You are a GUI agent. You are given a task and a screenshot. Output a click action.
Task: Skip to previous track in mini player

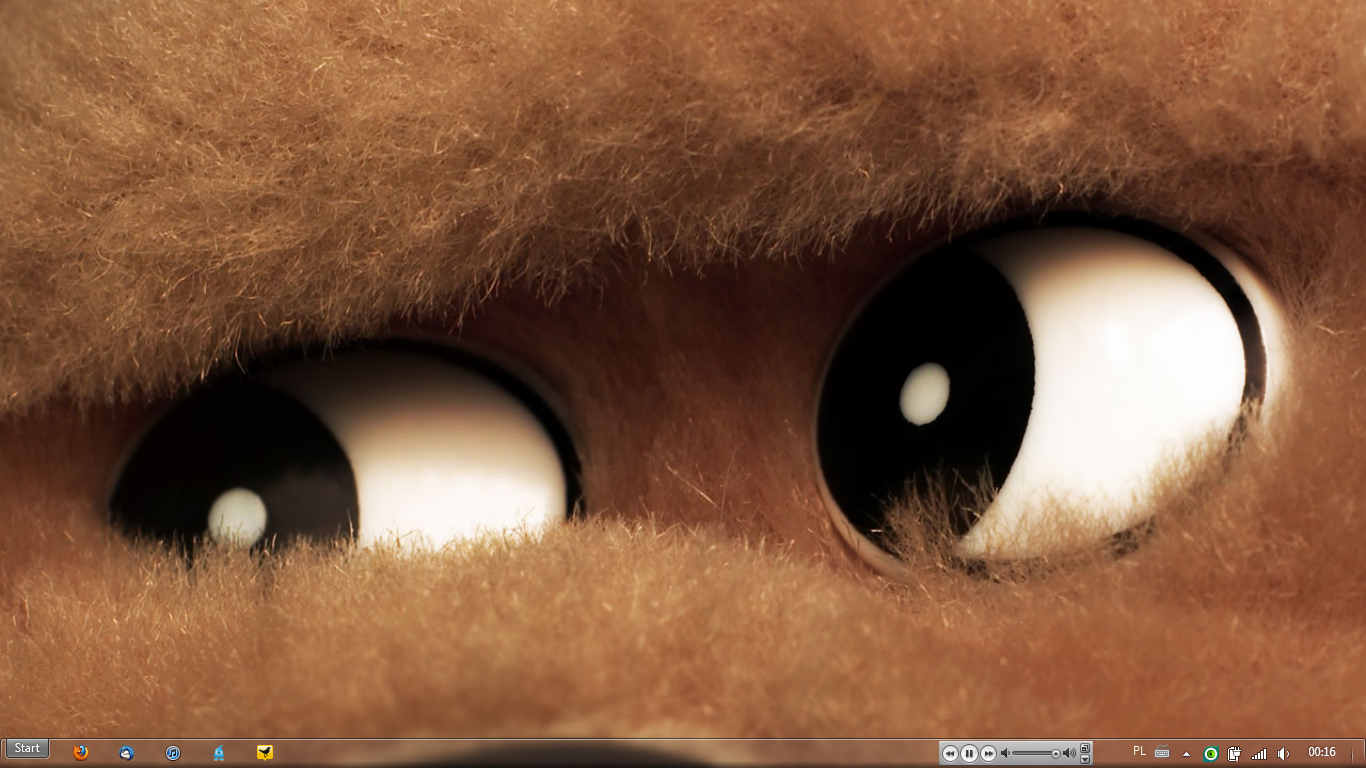[950, 753]
